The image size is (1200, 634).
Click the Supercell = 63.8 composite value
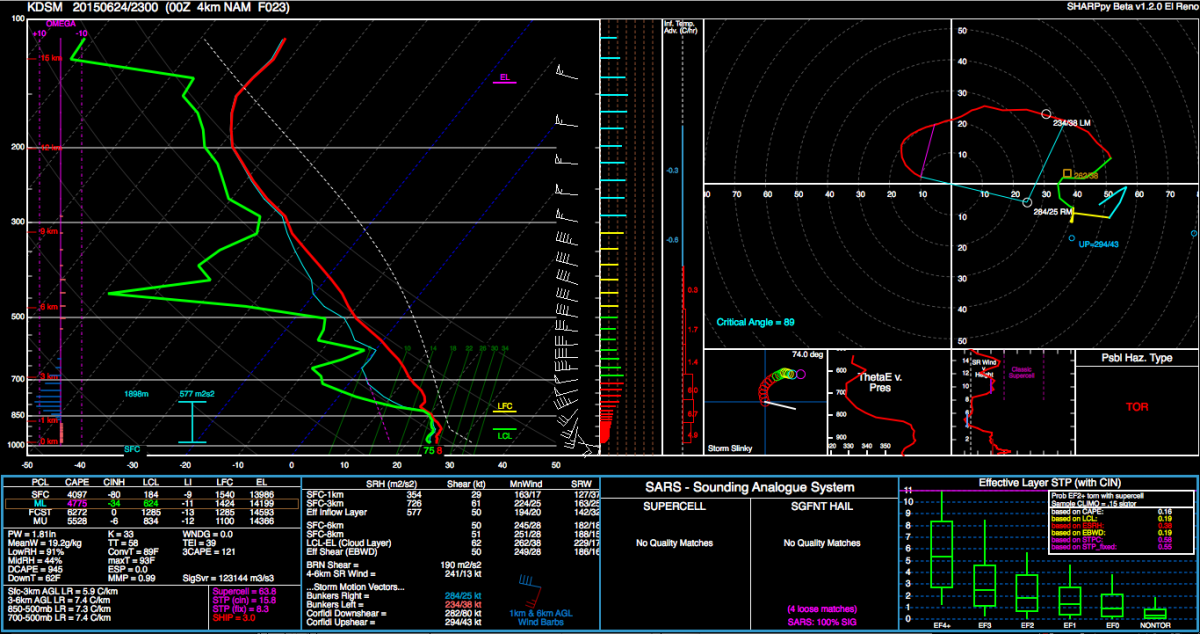pos(243,592)
